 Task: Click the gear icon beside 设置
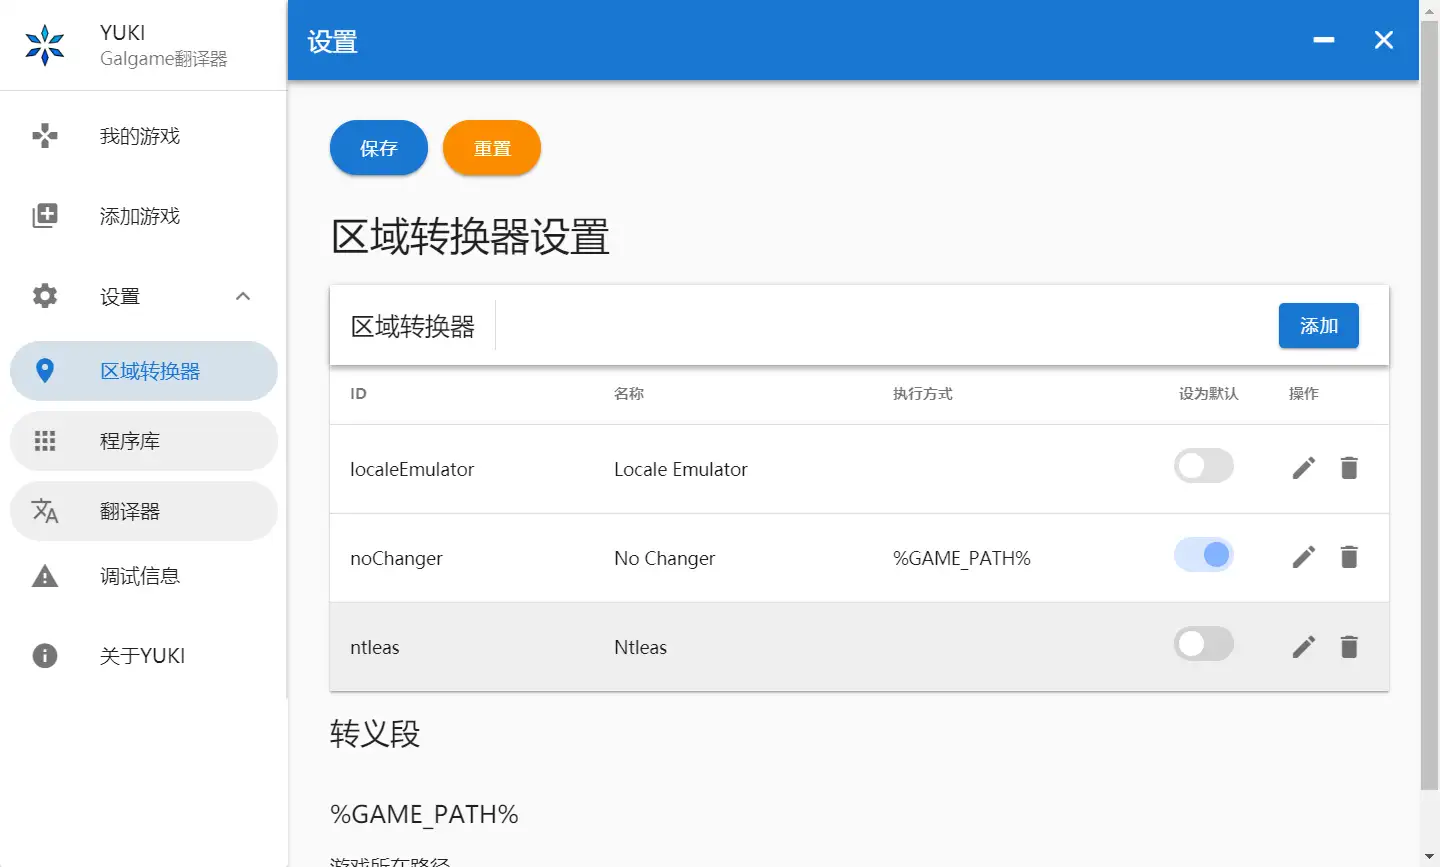click(45, 296)
